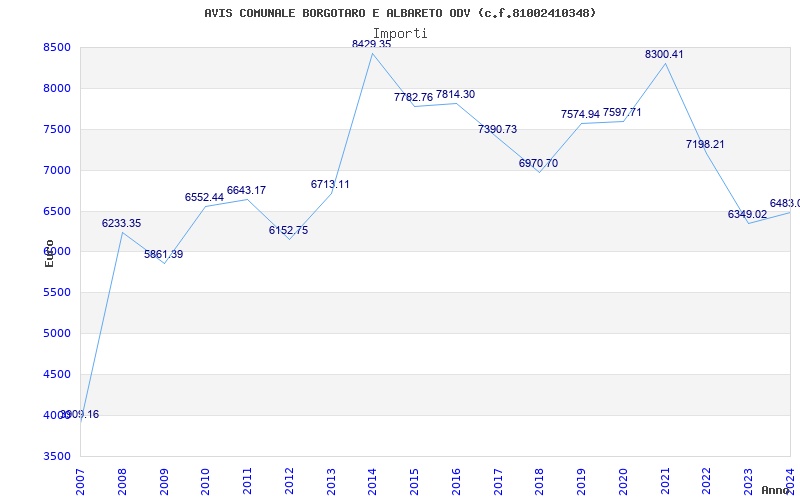Screen dimensions: 800x500
Task: Click the 6233.35 value label
Action: pyautogui.click(x=121, y=223)
